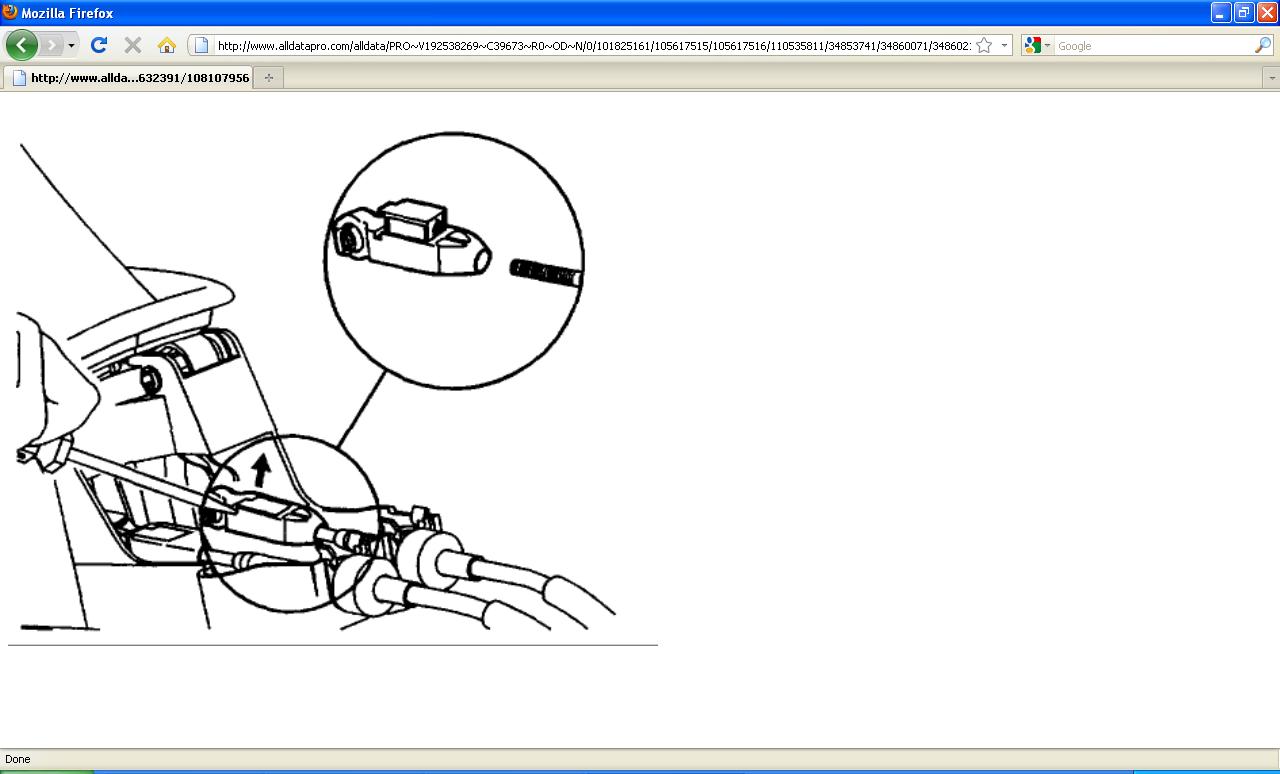Go back to the previous page
Image resolution: width=1280 pixels, height=774 pixels.
(21, 45)
